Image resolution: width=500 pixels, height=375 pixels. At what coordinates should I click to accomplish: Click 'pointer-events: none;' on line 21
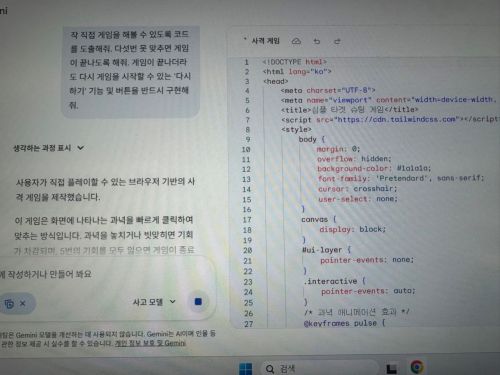[x=367, y=260]
